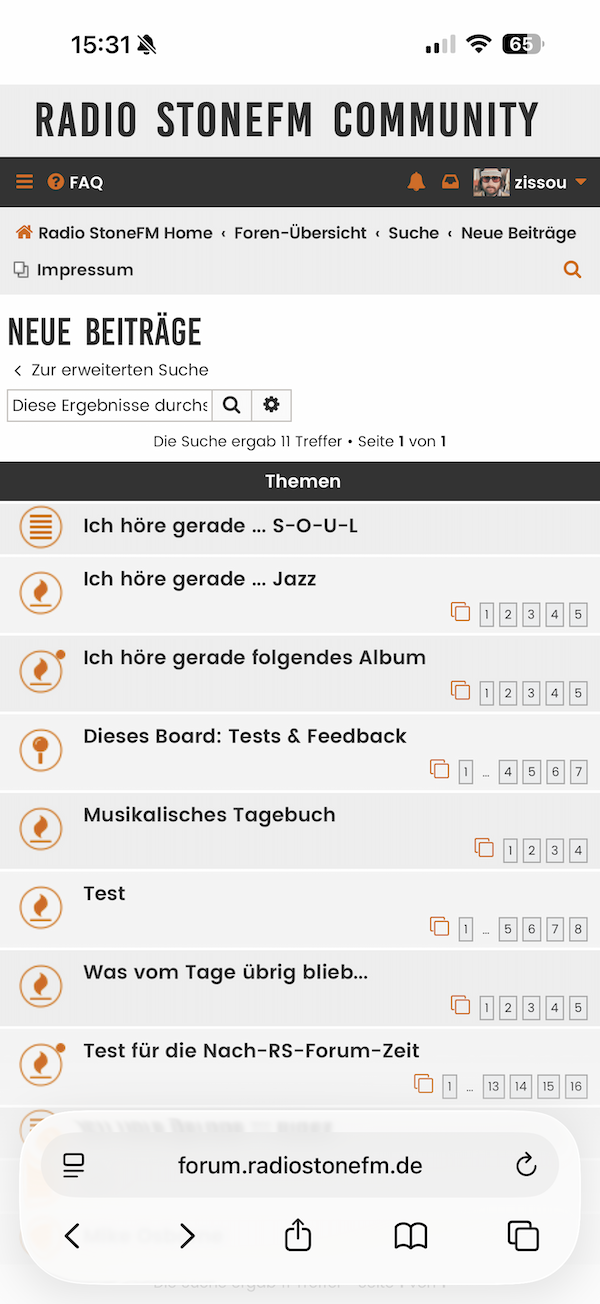Click the orange search magnifier icon

click(572, 269)
